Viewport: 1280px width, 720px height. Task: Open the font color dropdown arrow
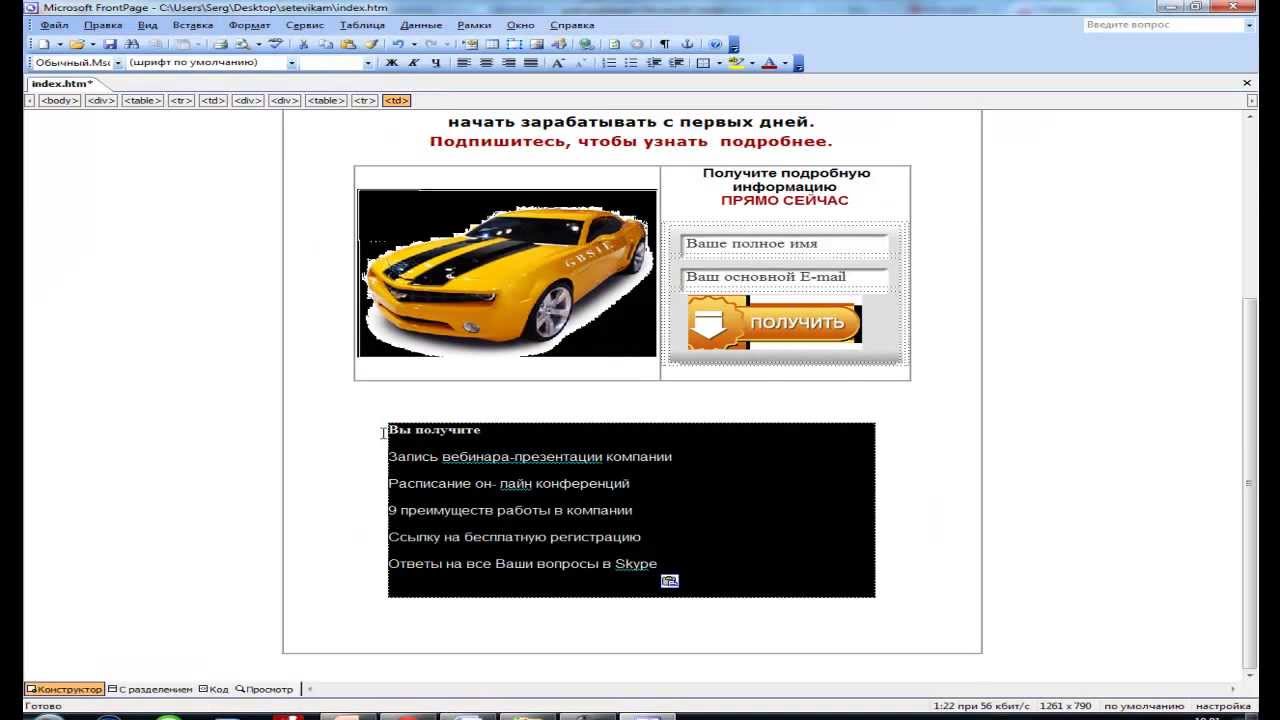pyautogui.click(x=785, y=63)
